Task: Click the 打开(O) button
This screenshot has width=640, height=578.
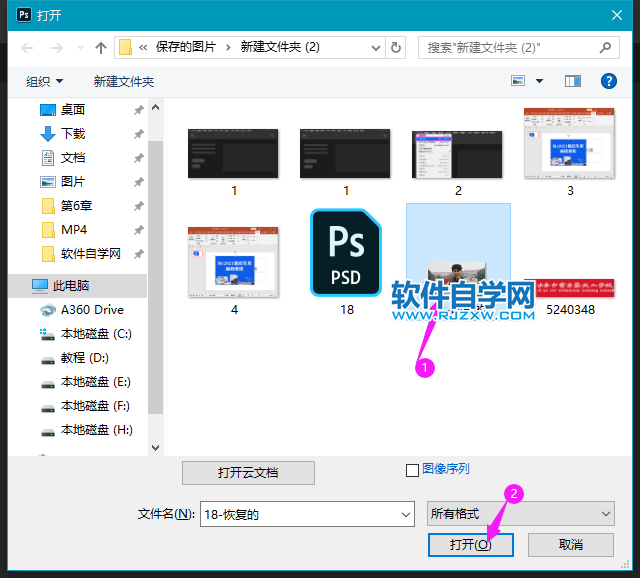Action: pos(471,545)
